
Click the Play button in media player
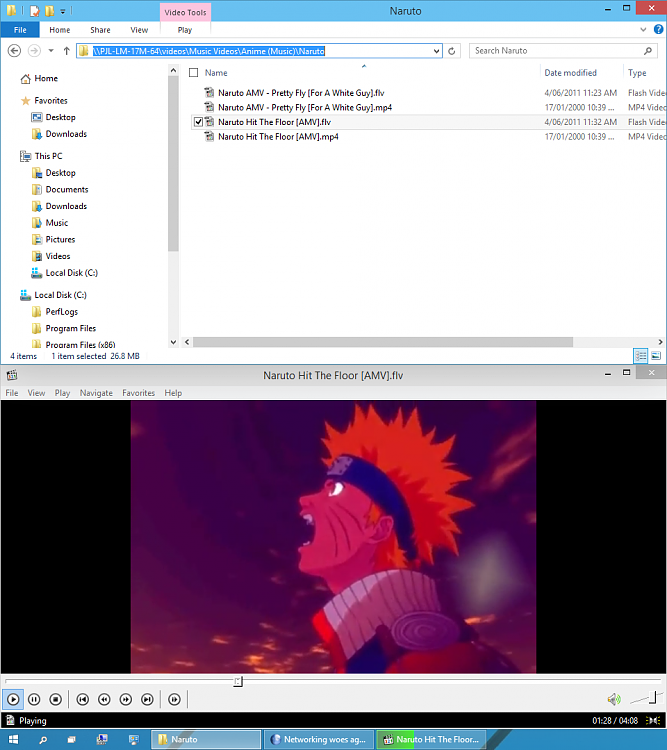pos(13,699)
